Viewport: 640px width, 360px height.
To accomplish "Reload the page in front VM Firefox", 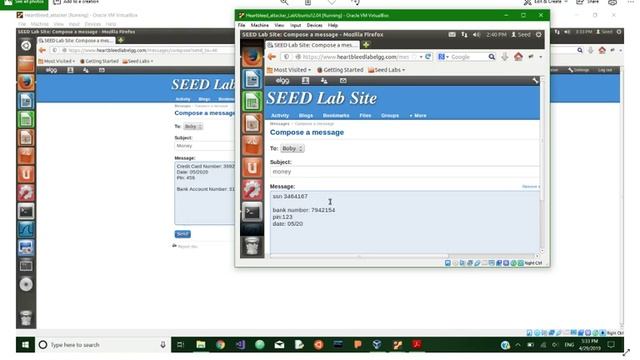I will [428, 57].
